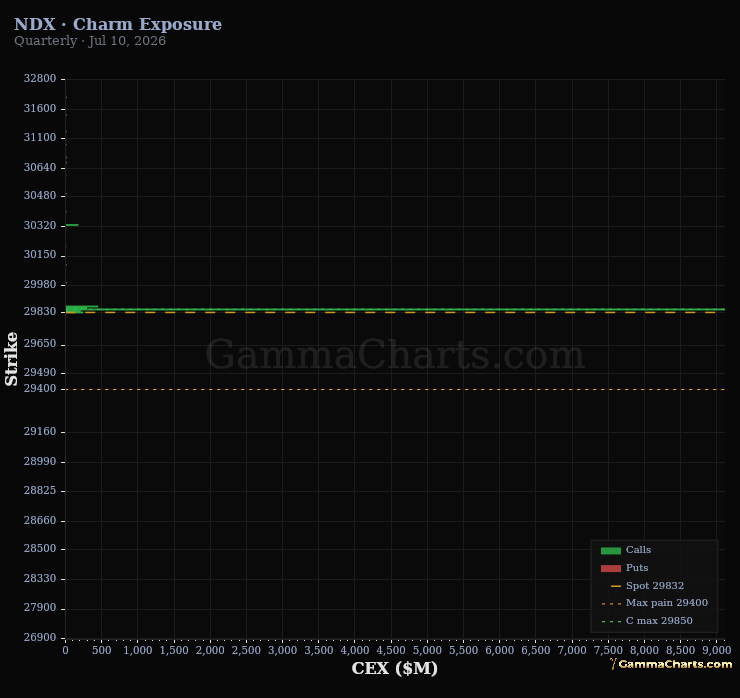This screenshot has width=740, height=698.
Task: Toggle the C max 29850 legend entry
Action: point(647,621)
